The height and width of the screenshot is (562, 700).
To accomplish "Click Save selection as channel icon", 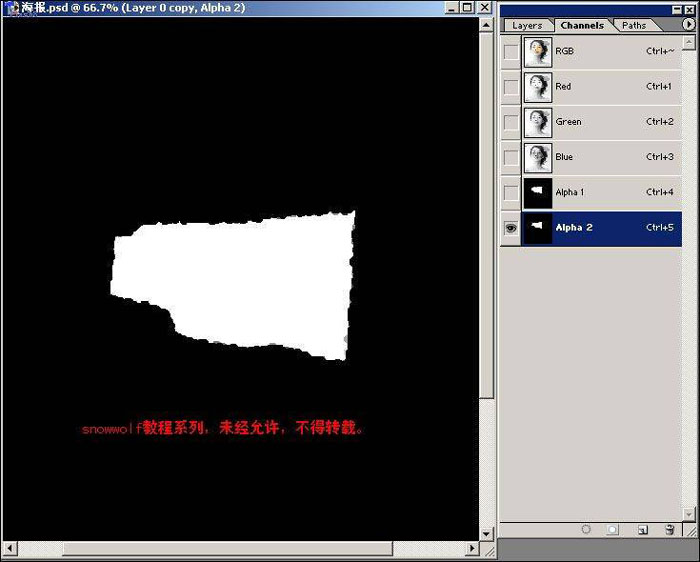I will [614, 530].
